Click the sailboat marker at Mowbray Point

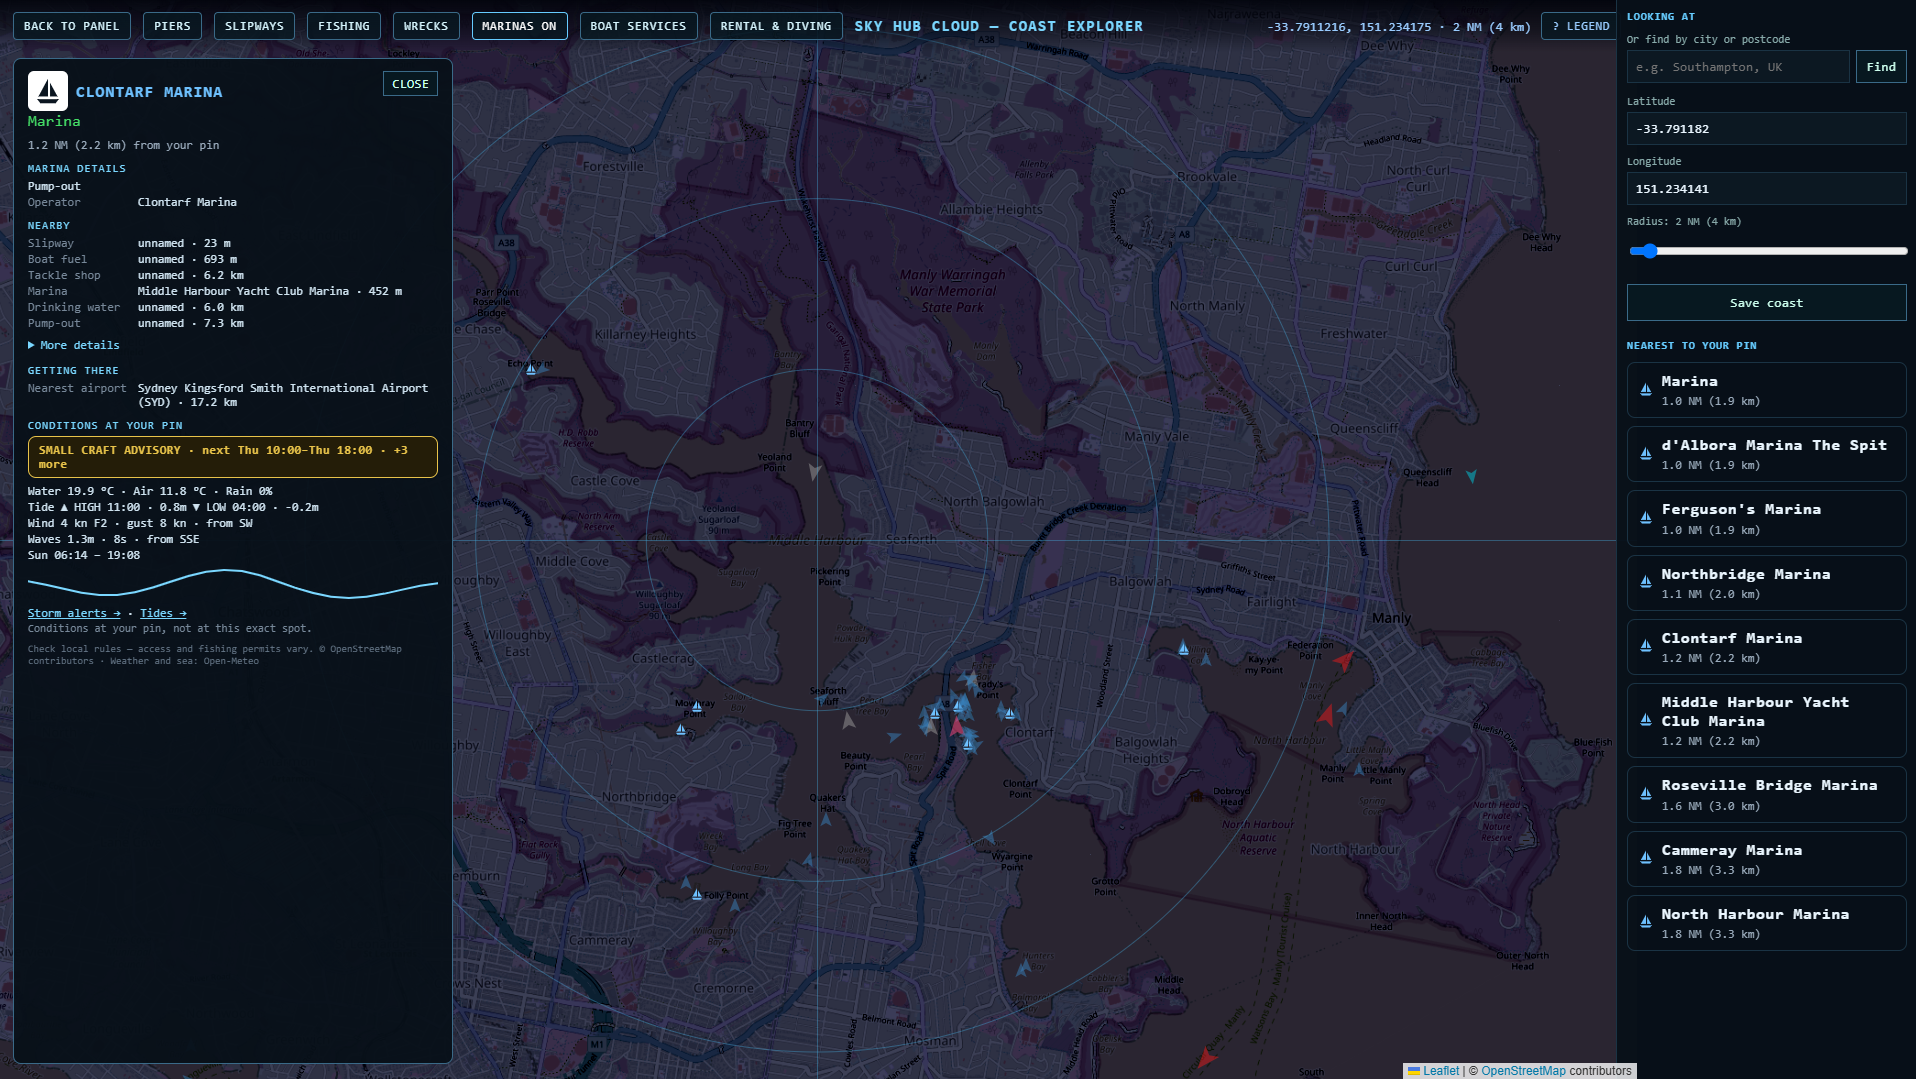(x=697, y=706)
